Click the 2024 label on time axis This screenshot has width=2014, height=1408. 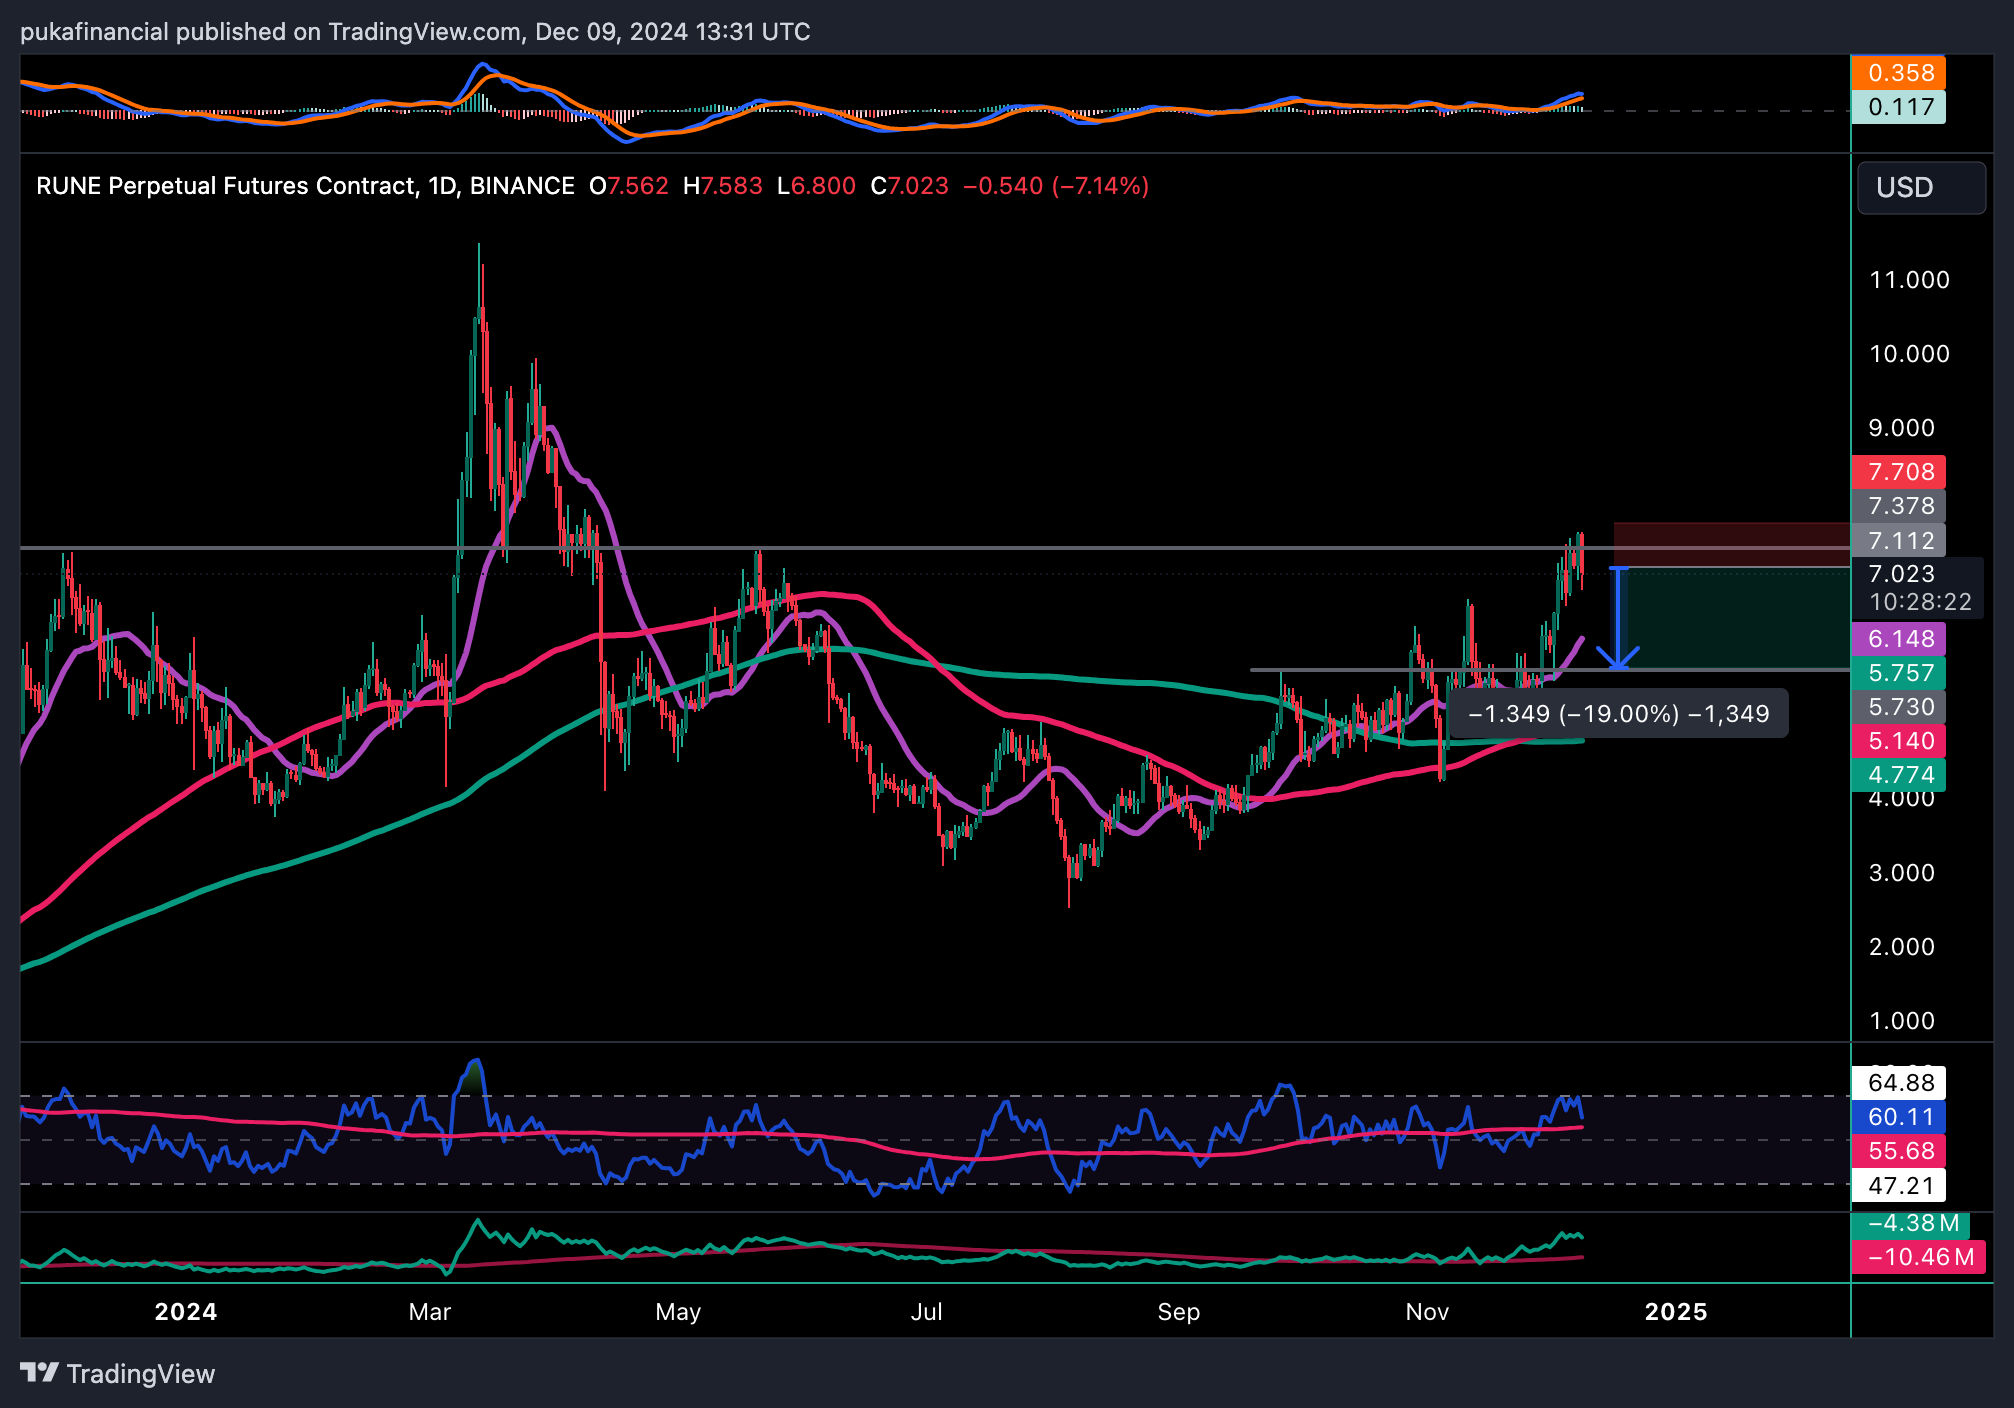click(186, 1312)
